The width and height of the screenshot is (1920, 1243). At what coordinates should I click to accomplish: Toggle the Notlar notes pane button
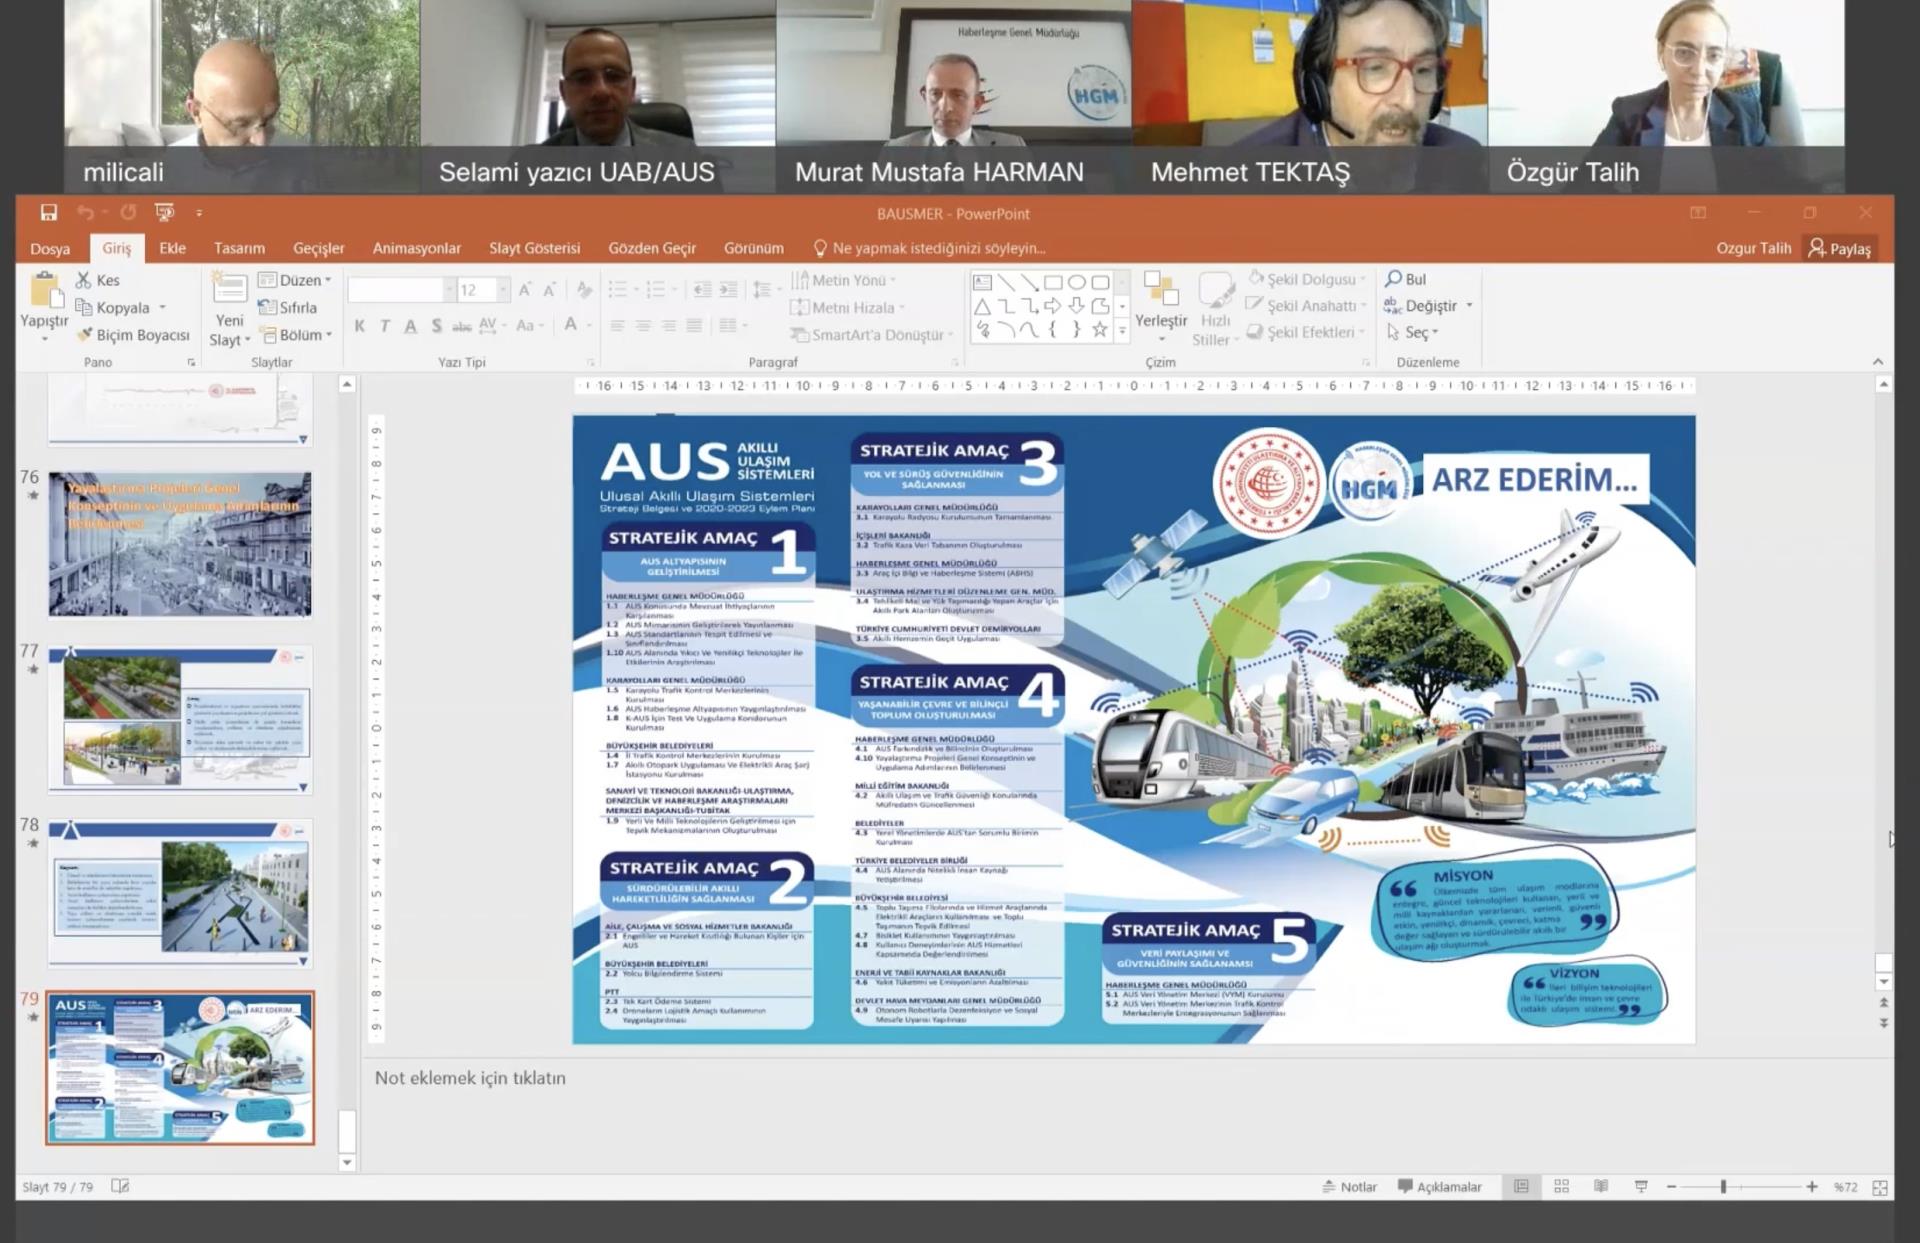(1349, 1187)
